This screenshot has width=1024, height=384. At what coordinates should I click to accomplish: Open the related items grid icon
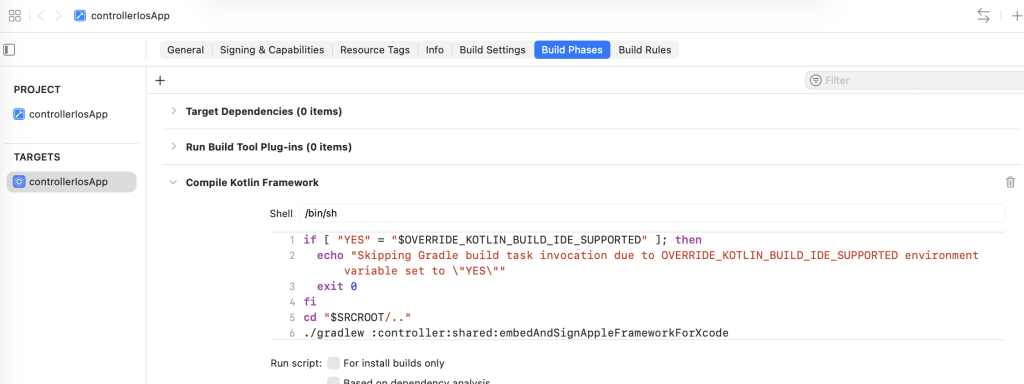(x=14, y=16)
